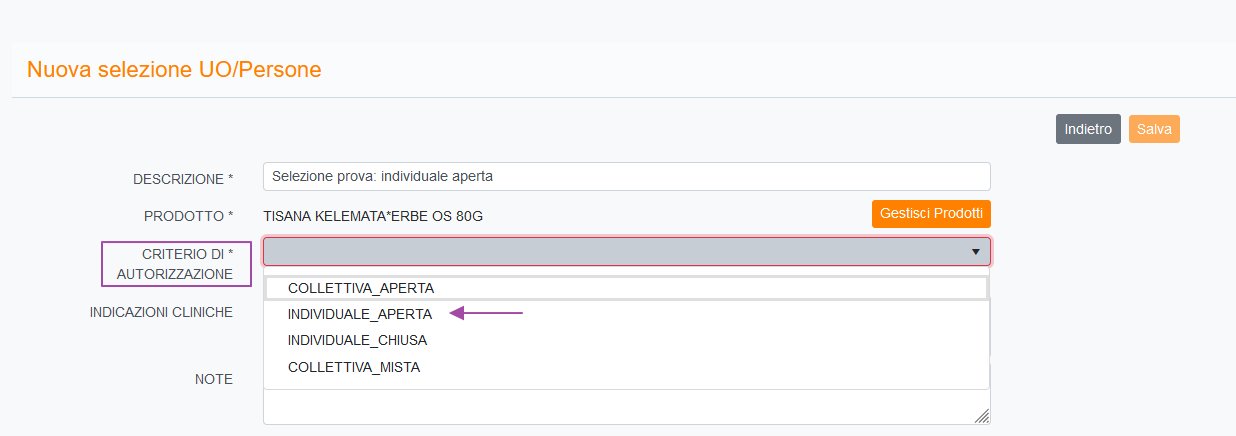Viewport: 1236px width, 436px height.
Task: Choose INDIVIDUALE_APERTA from the list
Action: tap(360, 314)
